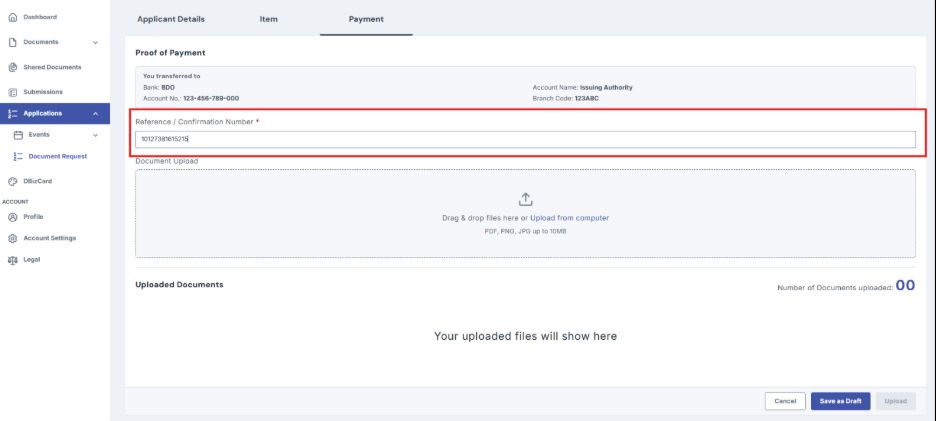Click the Reference / Confirmation Number field
936x421 pixels.
(525, 139)
